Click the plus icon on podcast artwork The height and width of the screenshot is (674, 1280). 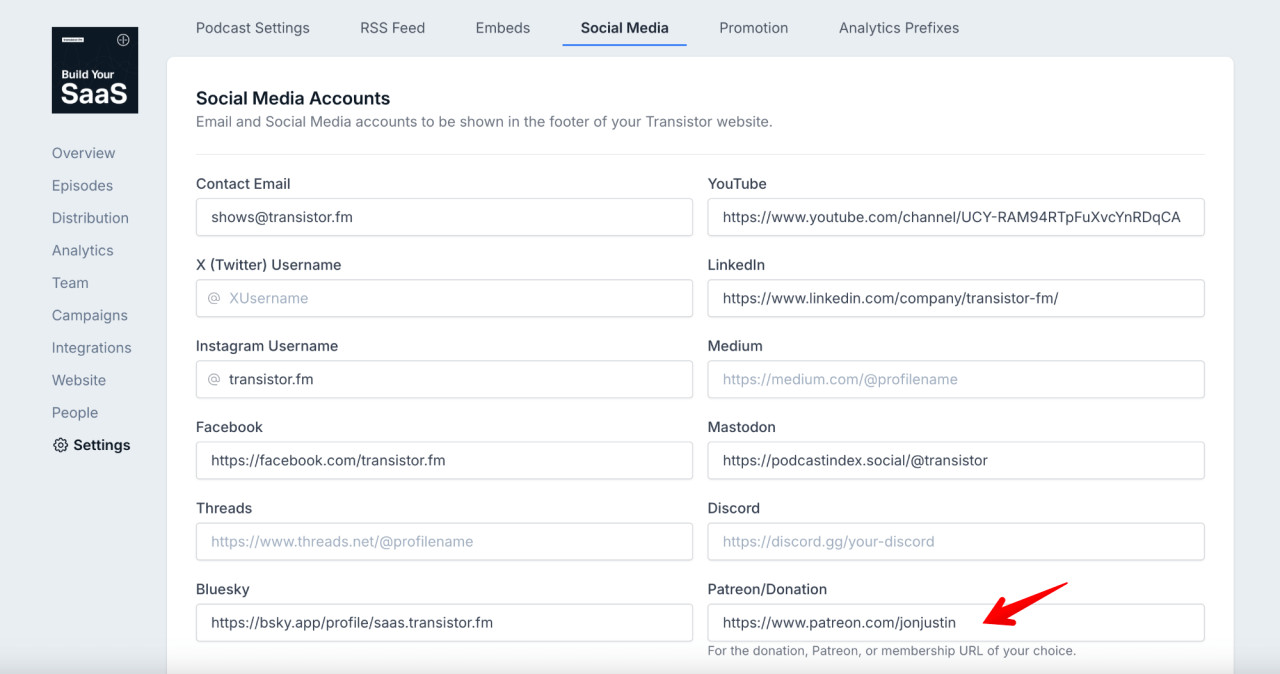[123, 40]
